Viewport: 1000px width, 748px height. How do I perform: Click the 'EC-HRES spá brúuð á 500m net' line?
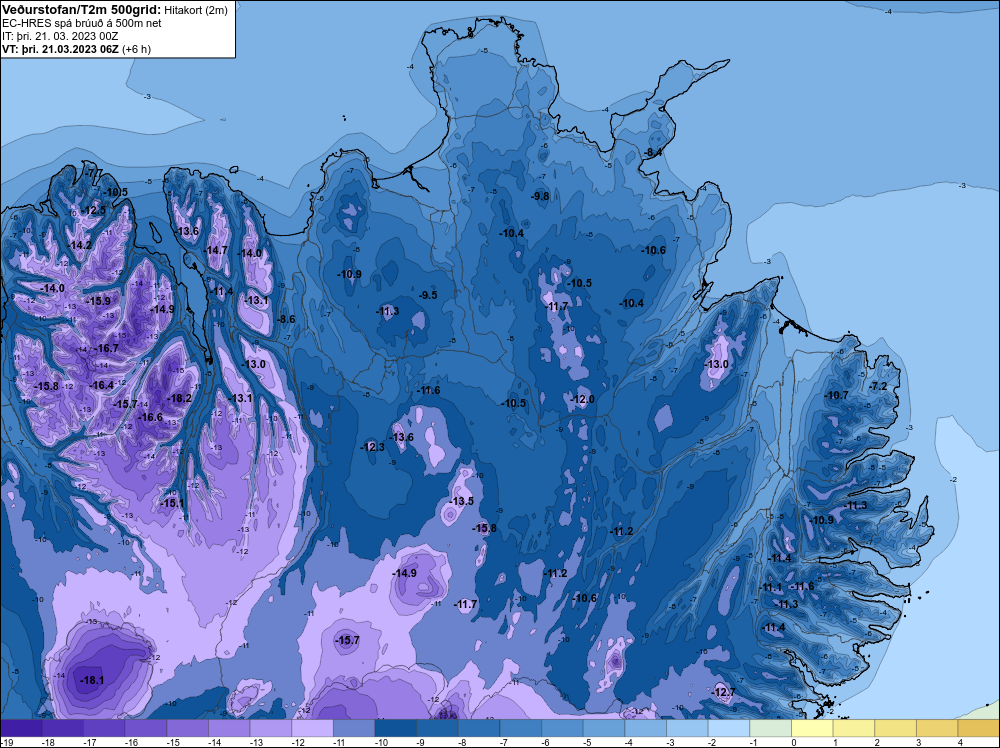(x=82, y=23)
